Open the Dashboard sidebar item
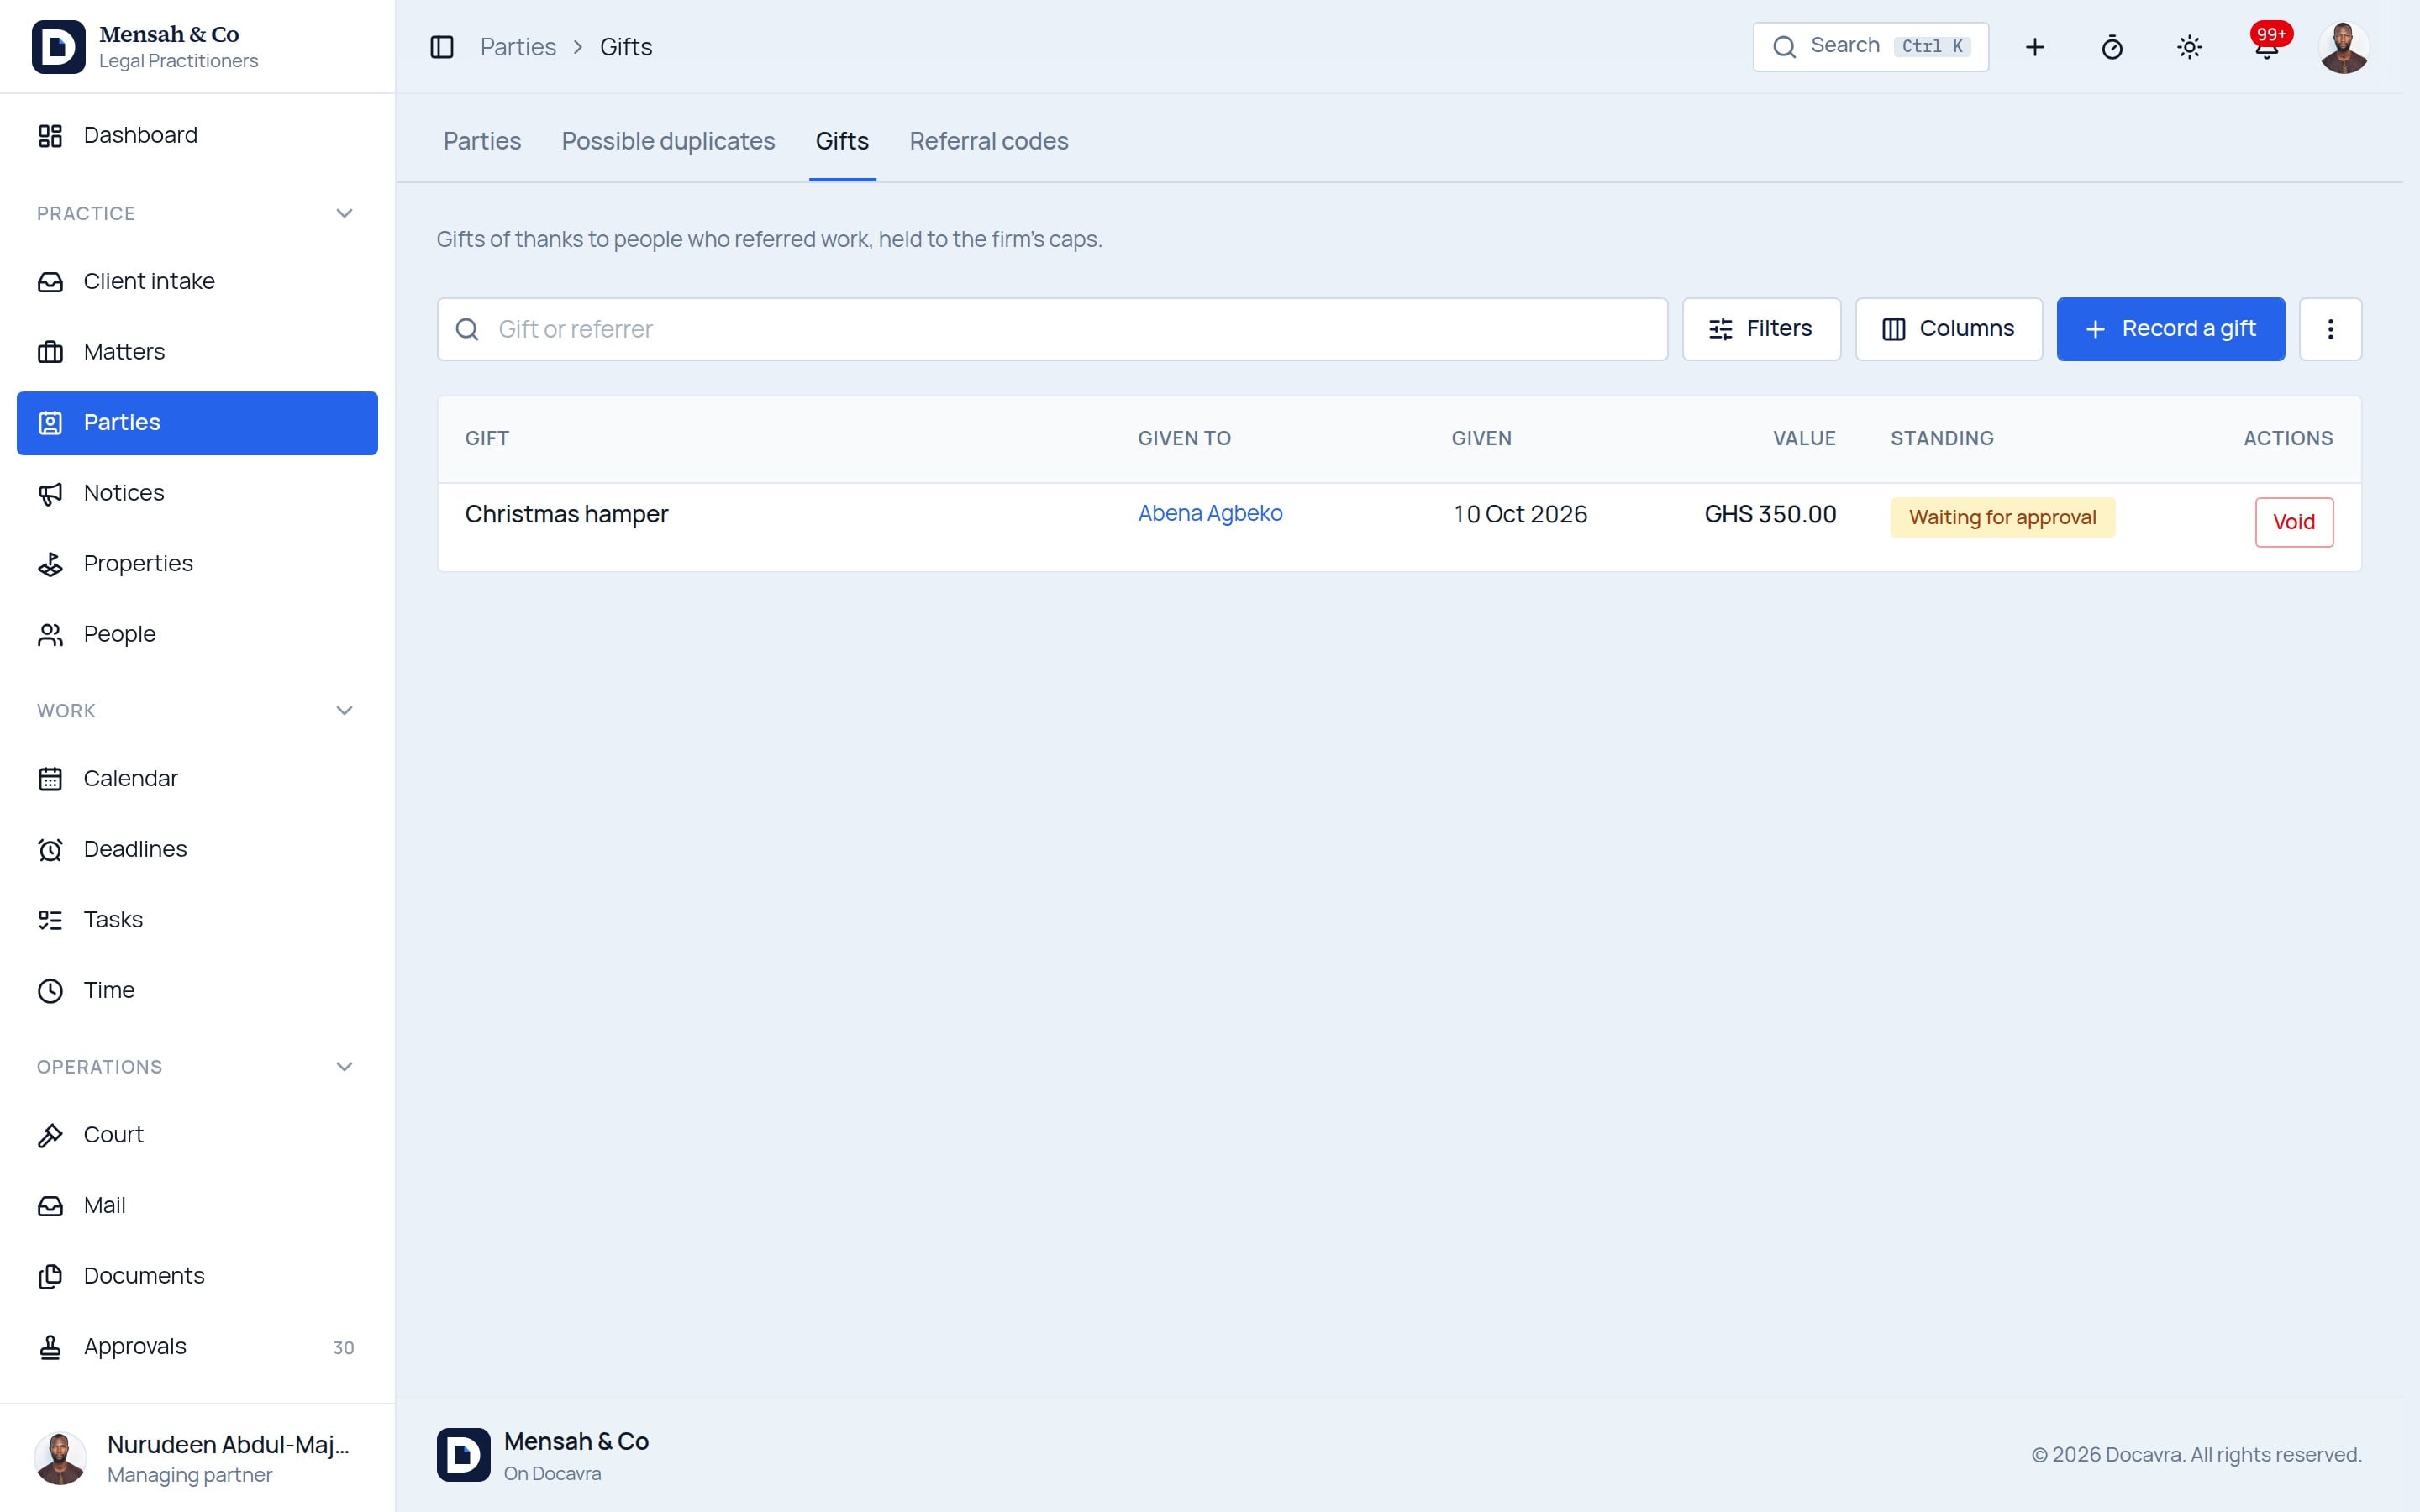The width and height of the screenshot is (2420, 1512). (x=197, y=135)
